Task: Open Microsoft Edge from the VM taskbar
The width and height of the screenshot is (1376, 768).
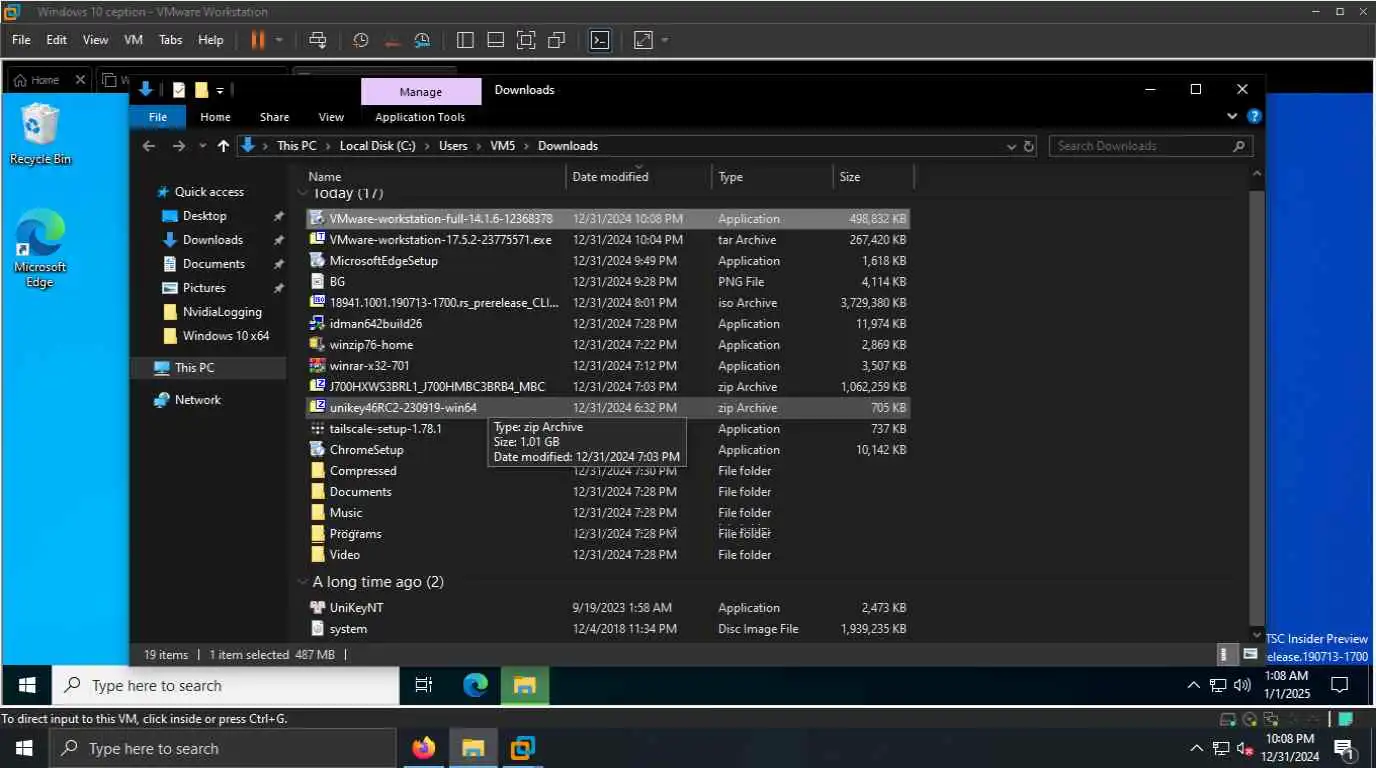Action: point(476,685)
